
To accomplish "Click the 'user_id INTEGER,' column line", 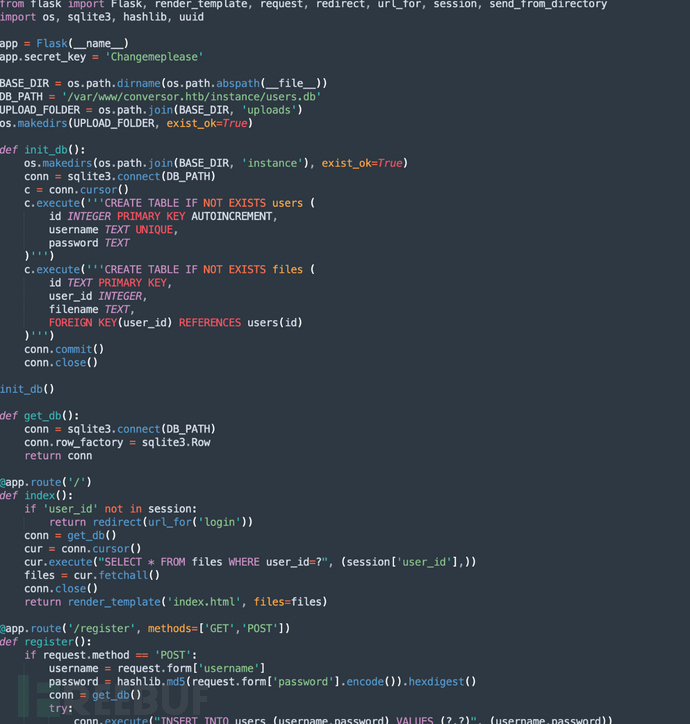I will pos(98,296).
